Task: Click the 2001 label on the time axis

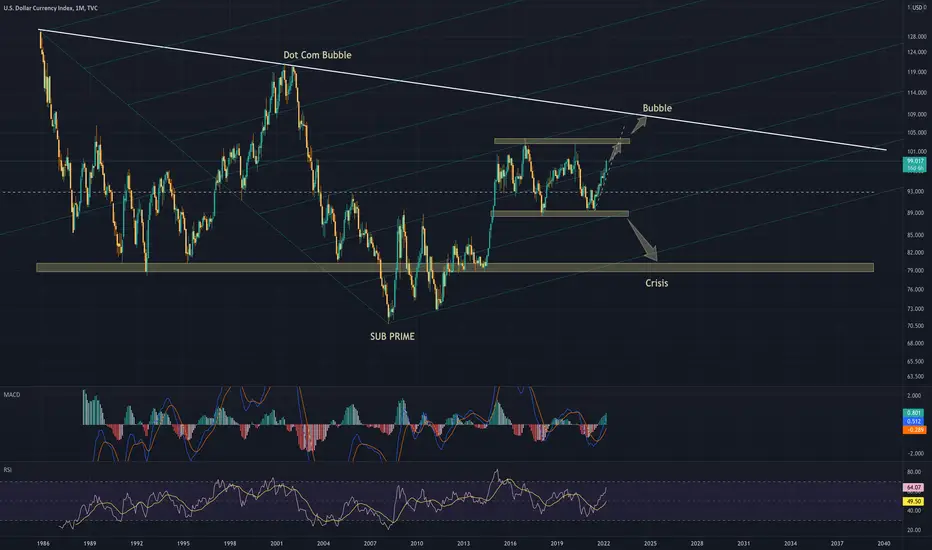Action: (276, 543)
